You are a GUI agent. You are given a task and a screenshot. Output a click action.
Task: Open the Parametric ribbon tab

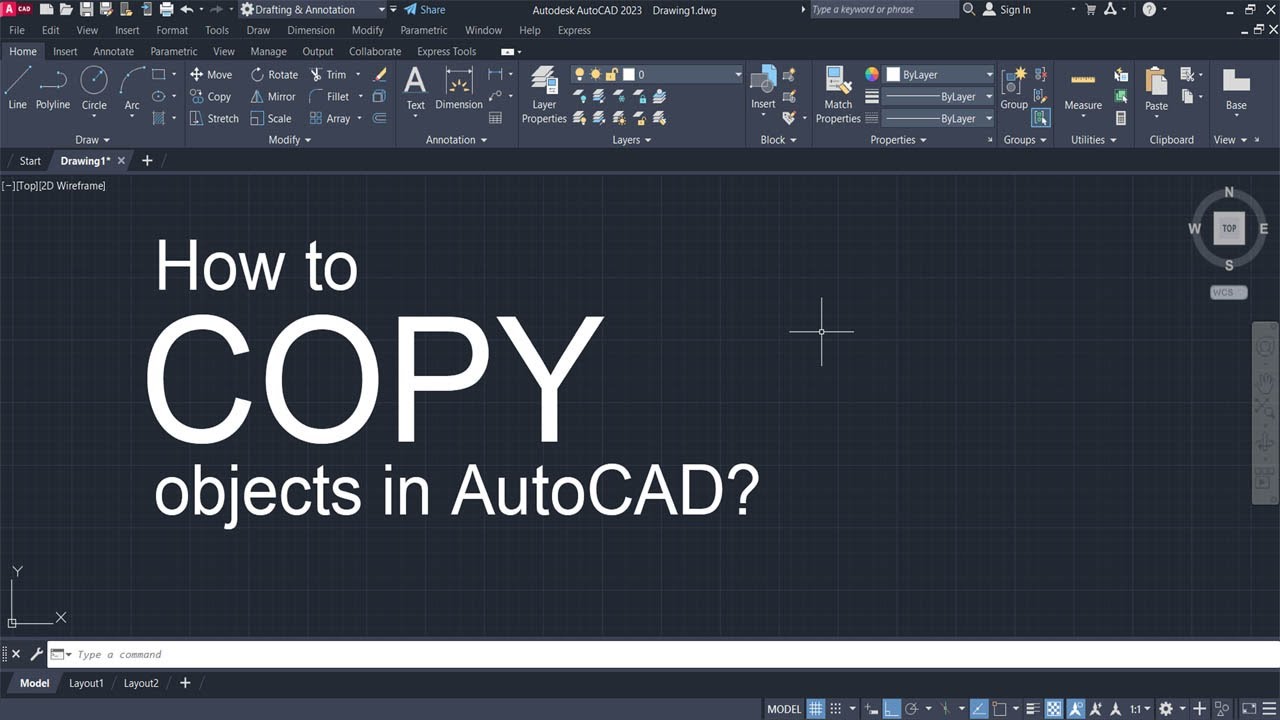coord(174,51)
